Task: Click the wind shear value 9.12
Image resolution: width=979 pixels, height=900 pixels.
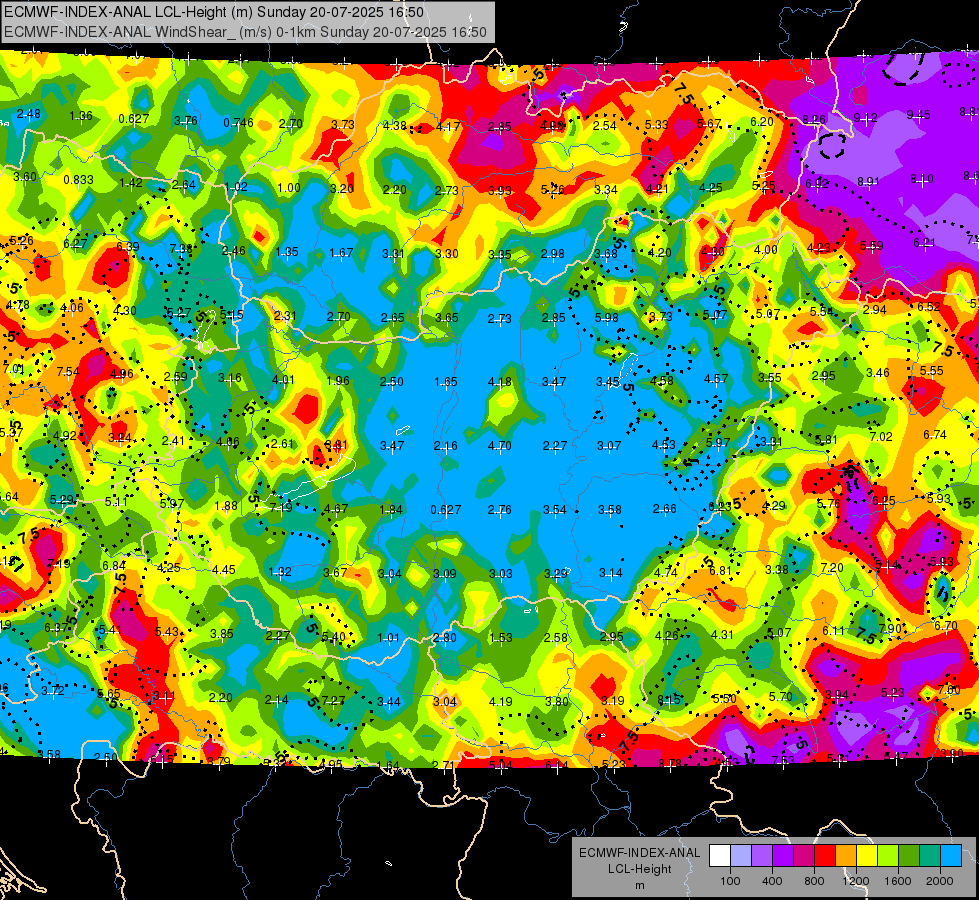Action: pyautogui.click(x=865, y=117)
